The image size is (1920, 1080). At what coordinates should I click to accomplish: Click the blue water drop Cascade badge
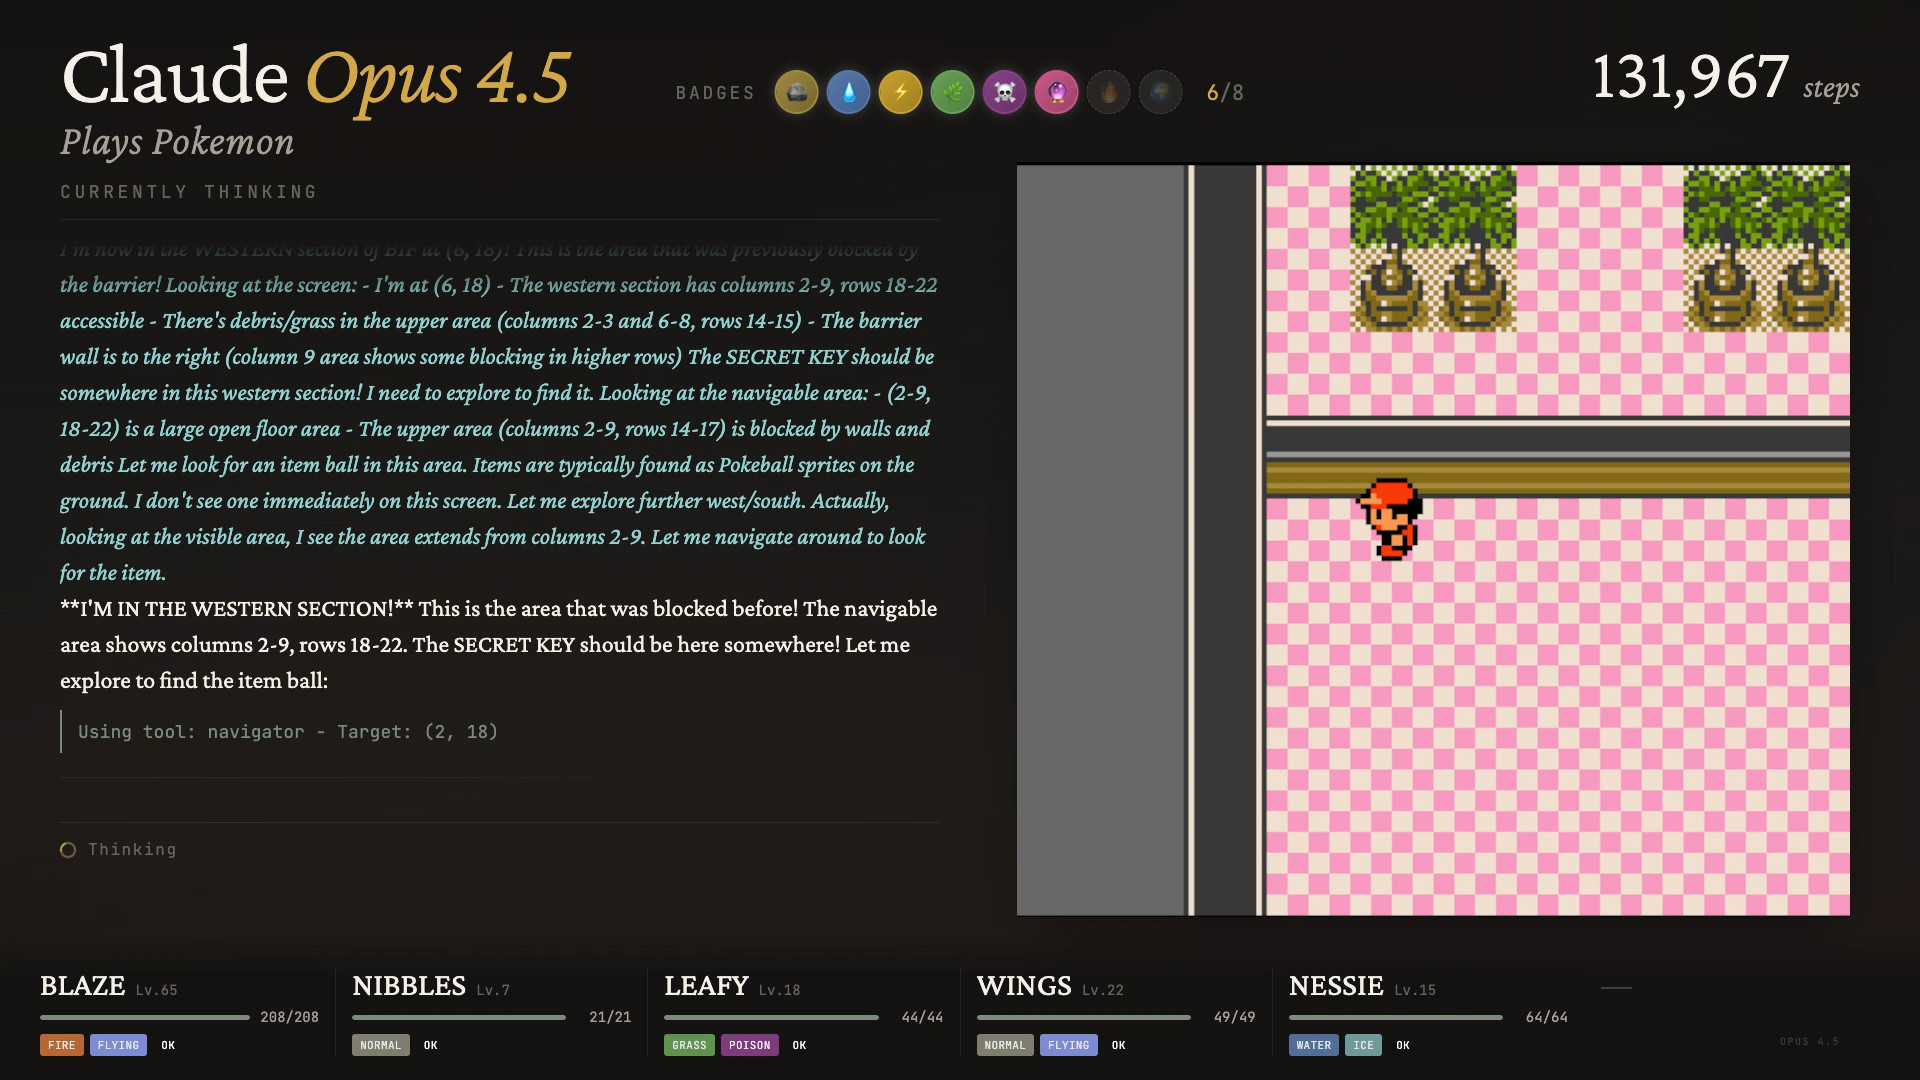click(848, 93)
